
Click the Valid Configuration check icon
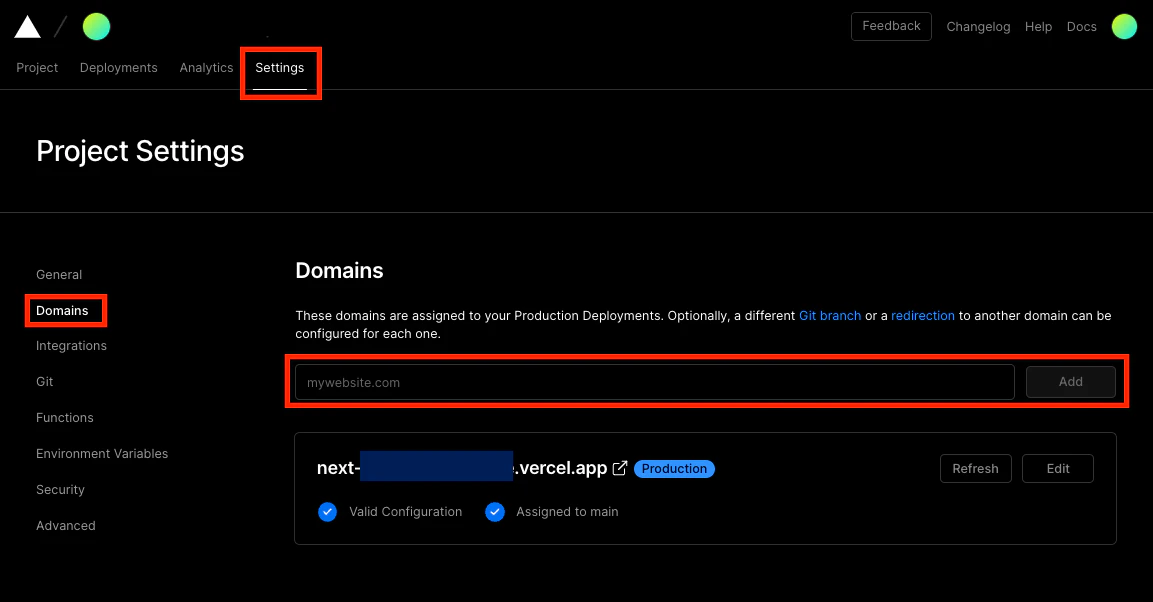coord(327,512)
